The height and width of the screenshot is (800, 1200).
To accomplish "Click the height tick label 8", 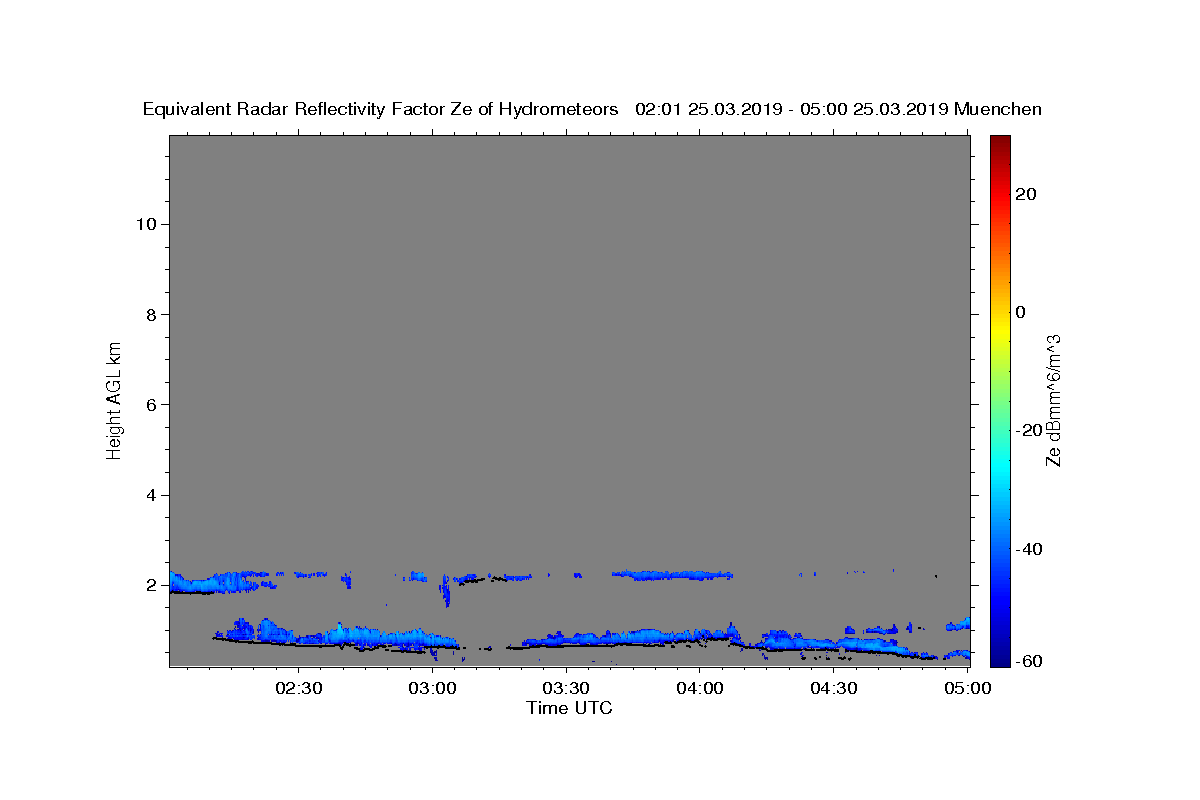I will pos(150,314).
